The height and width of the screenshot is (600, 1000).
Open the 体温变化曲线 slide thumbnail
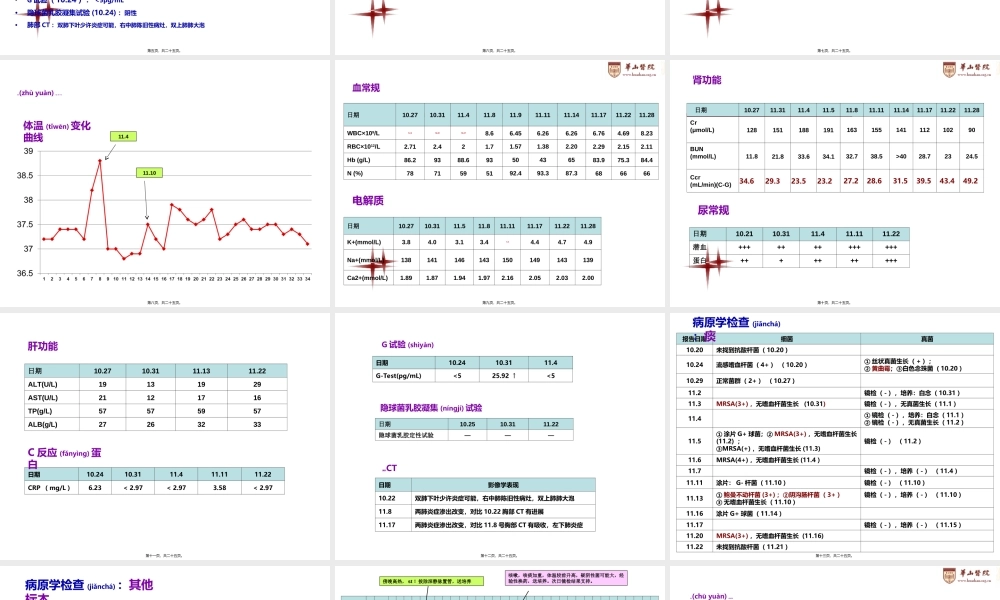[165, 180]
